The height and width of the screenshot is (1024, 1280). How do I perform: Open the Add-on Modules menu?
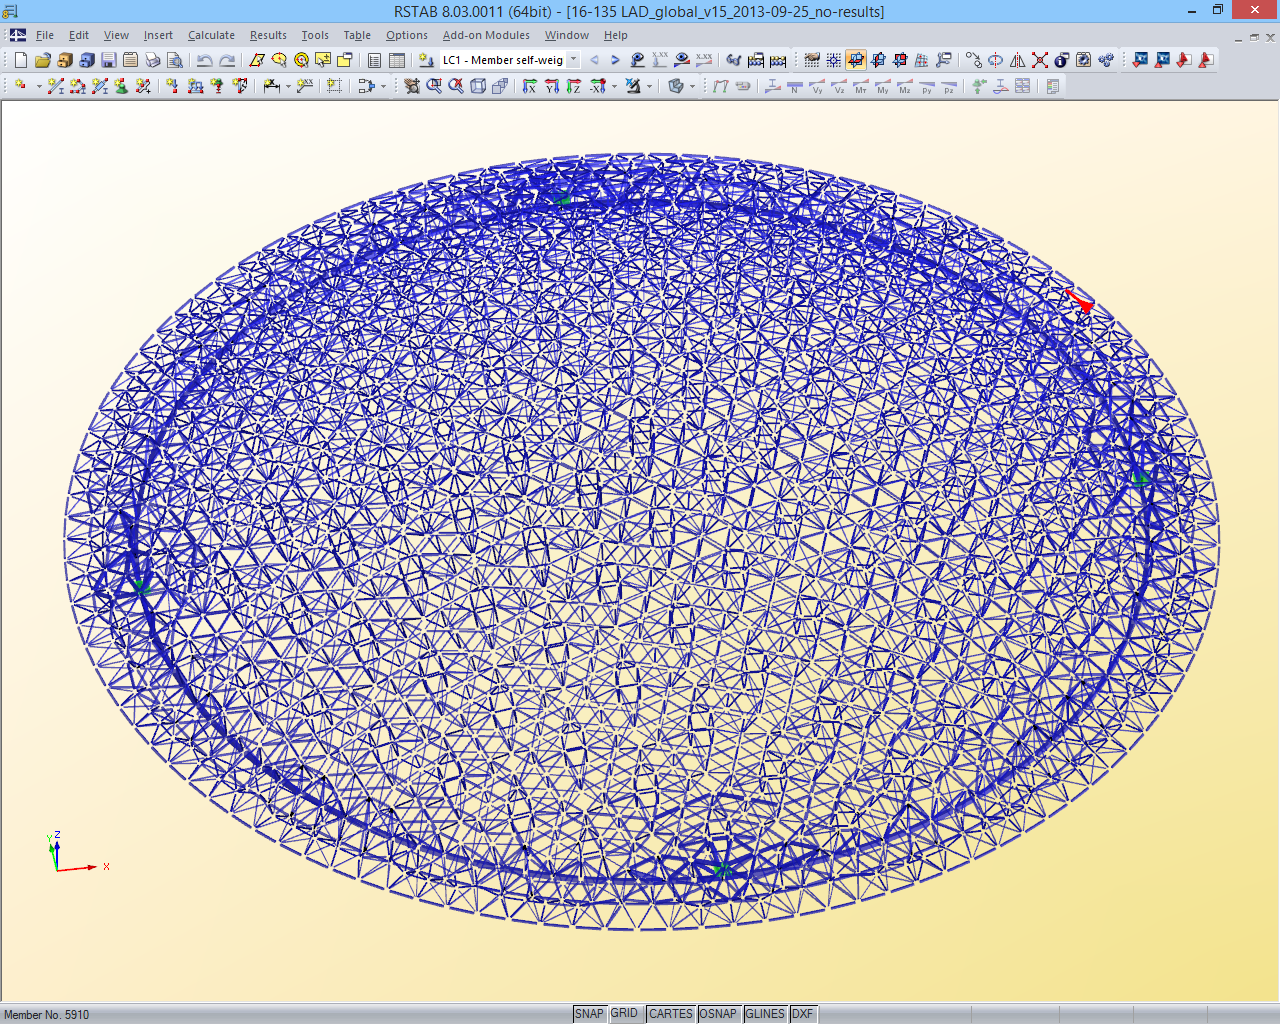click(x=486, y=35)
